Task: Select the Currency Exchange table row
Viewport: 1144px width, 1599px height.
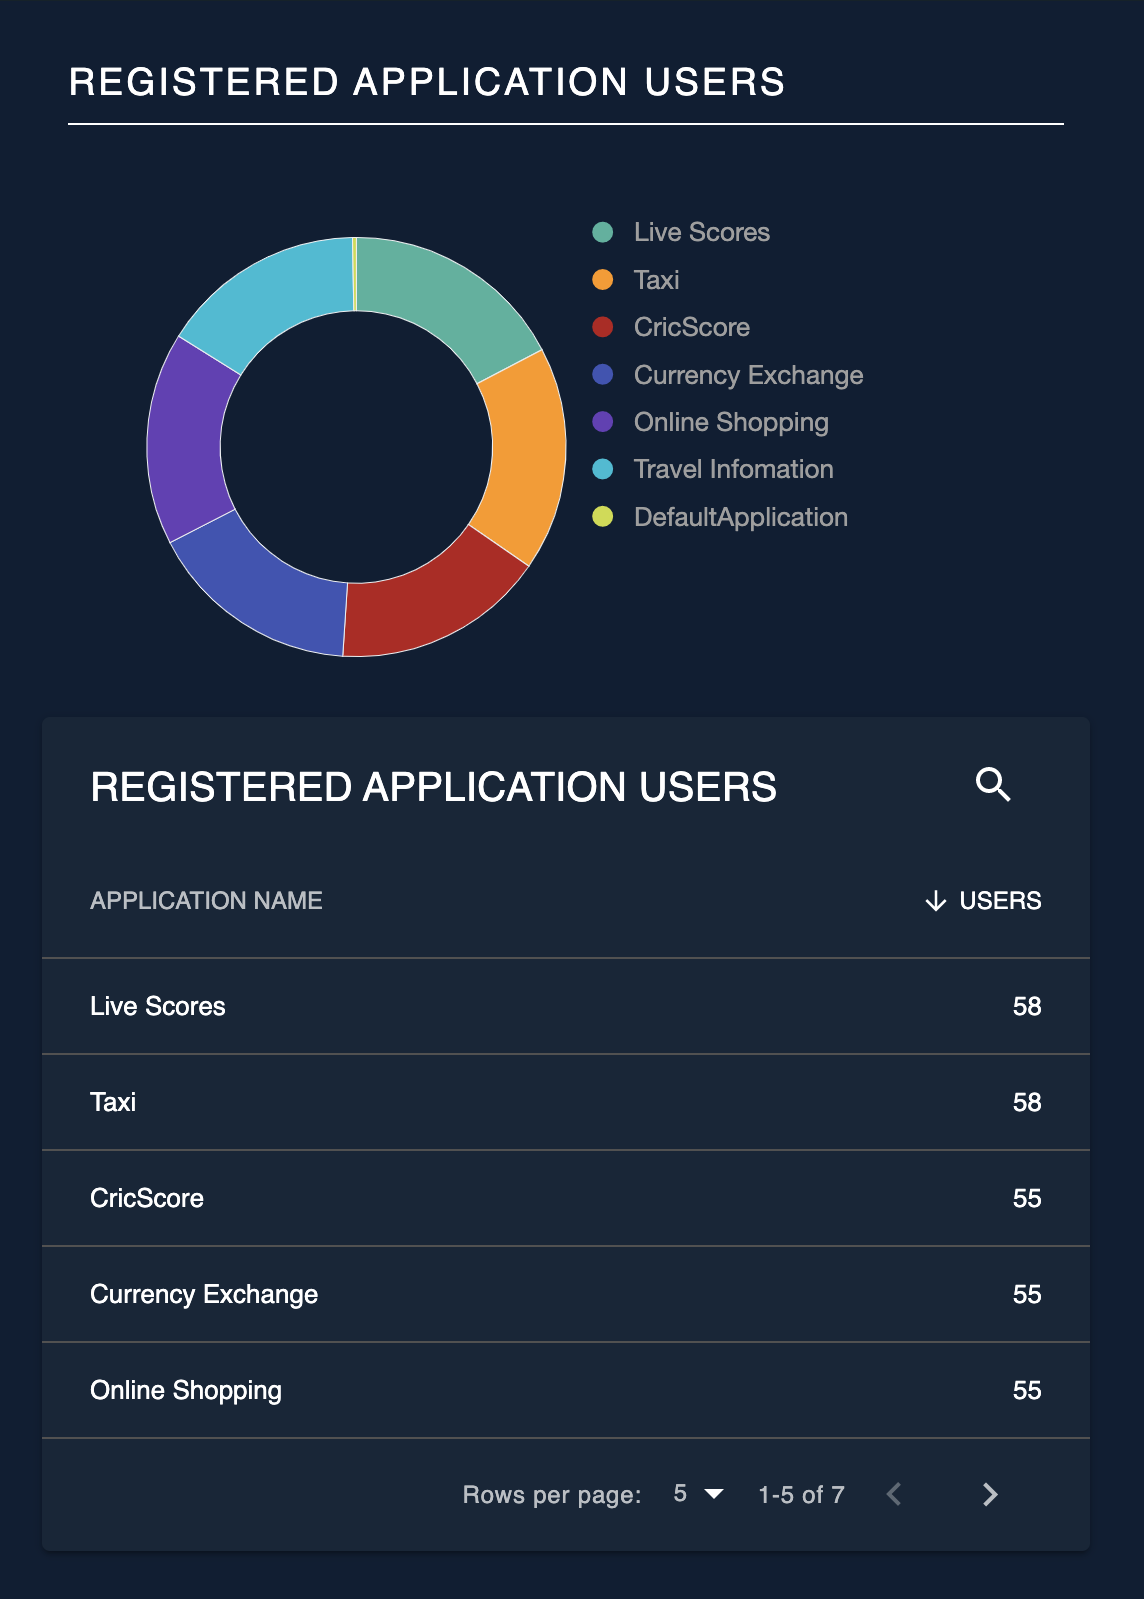Action: [566, 1294]
